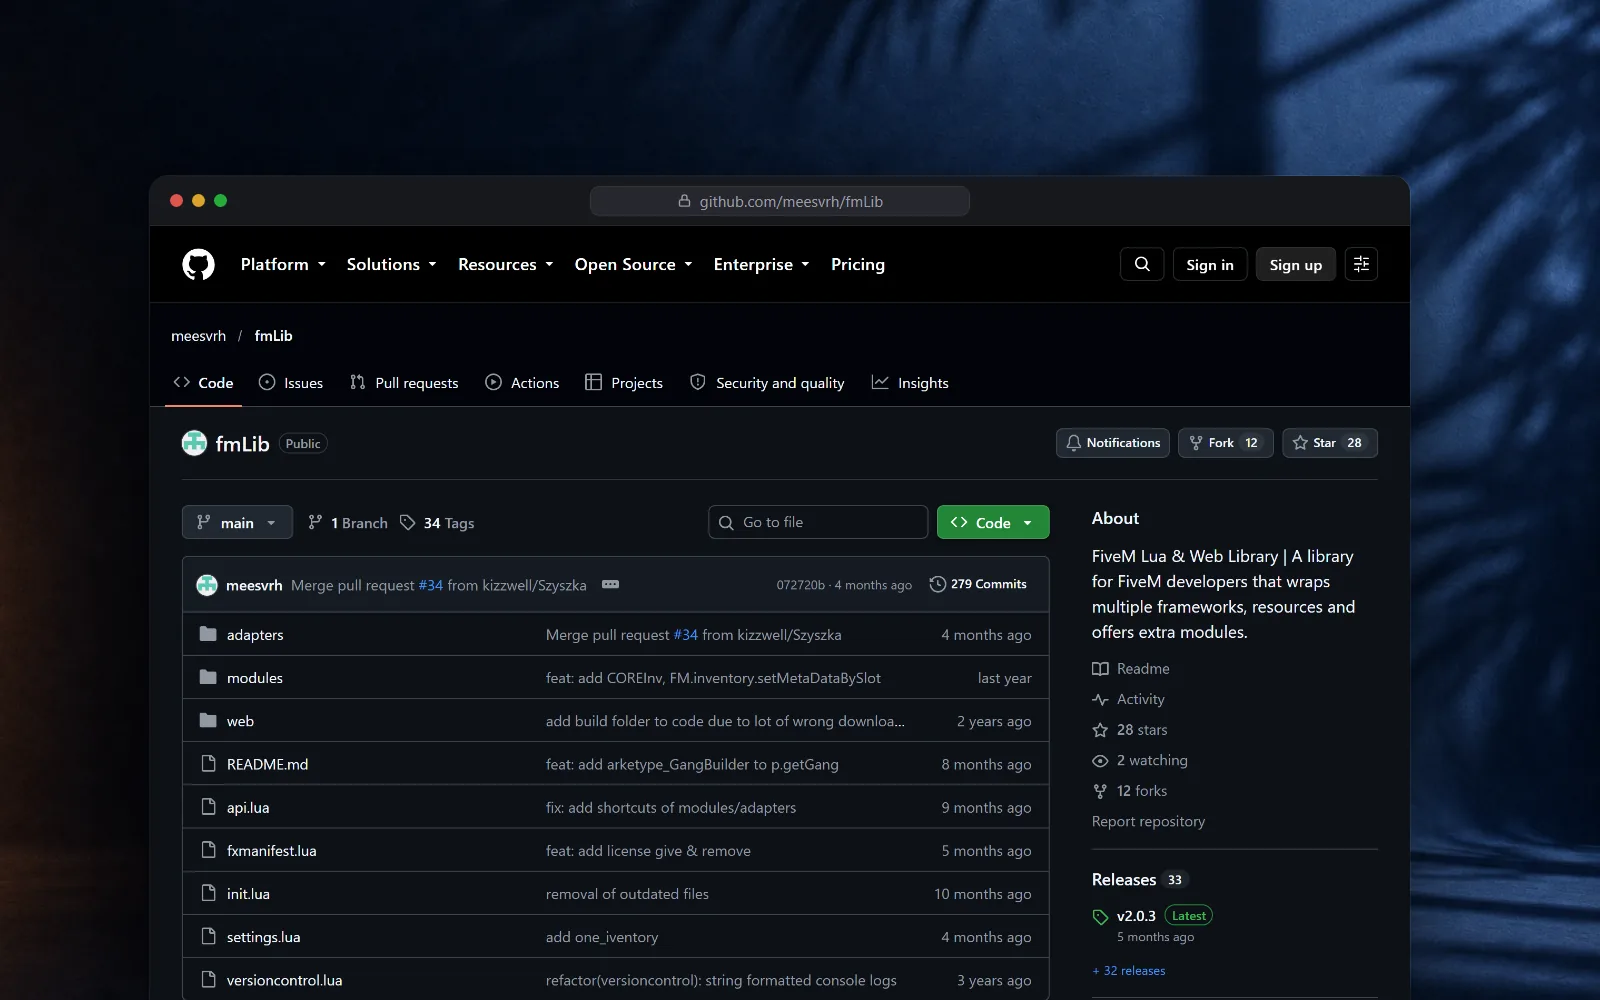Open the main branch selector dropdown
Viewport: 1600px width, 1000px height.
pyautogui.click(x=237, y=522)
